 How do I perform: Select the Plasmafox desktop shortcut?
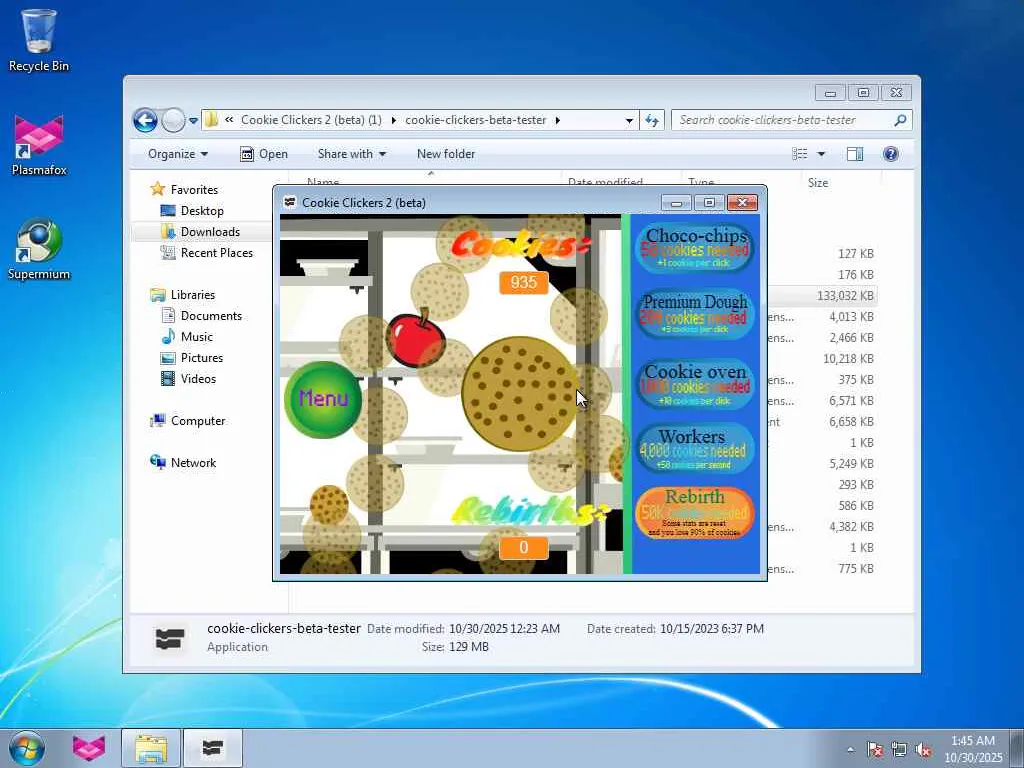[x=39, y=146]
